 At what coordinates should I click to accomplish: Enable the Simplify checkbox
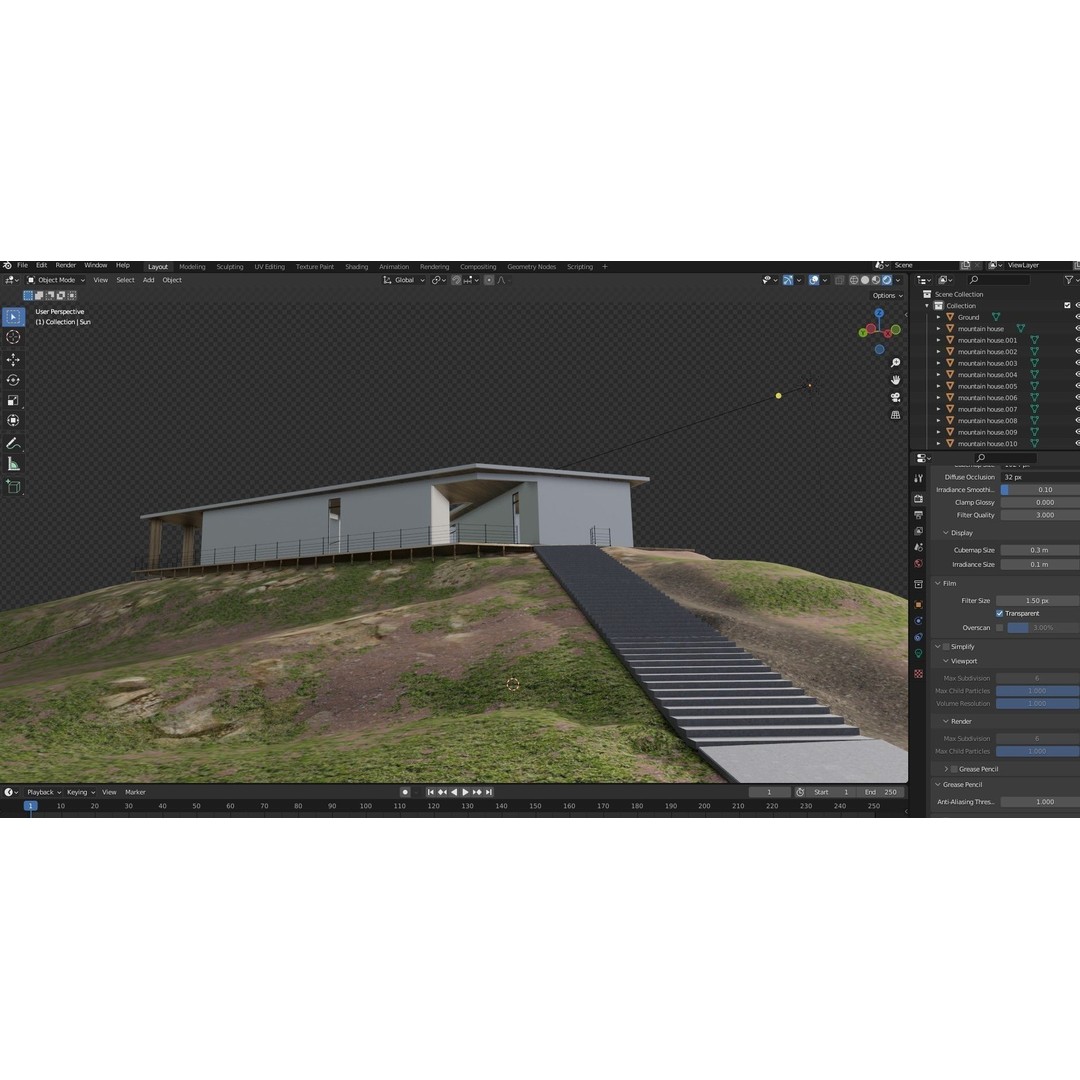(x=946, y=647)
